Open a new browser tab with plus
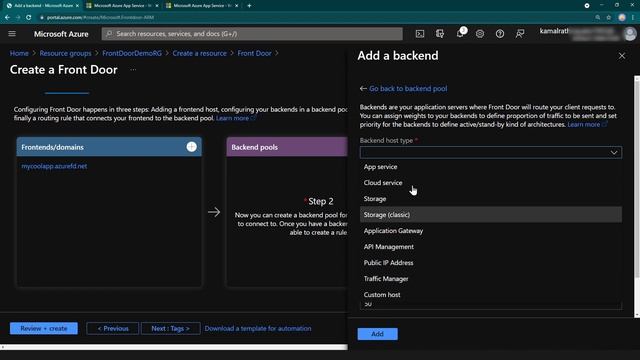 (x=249, y=6)
